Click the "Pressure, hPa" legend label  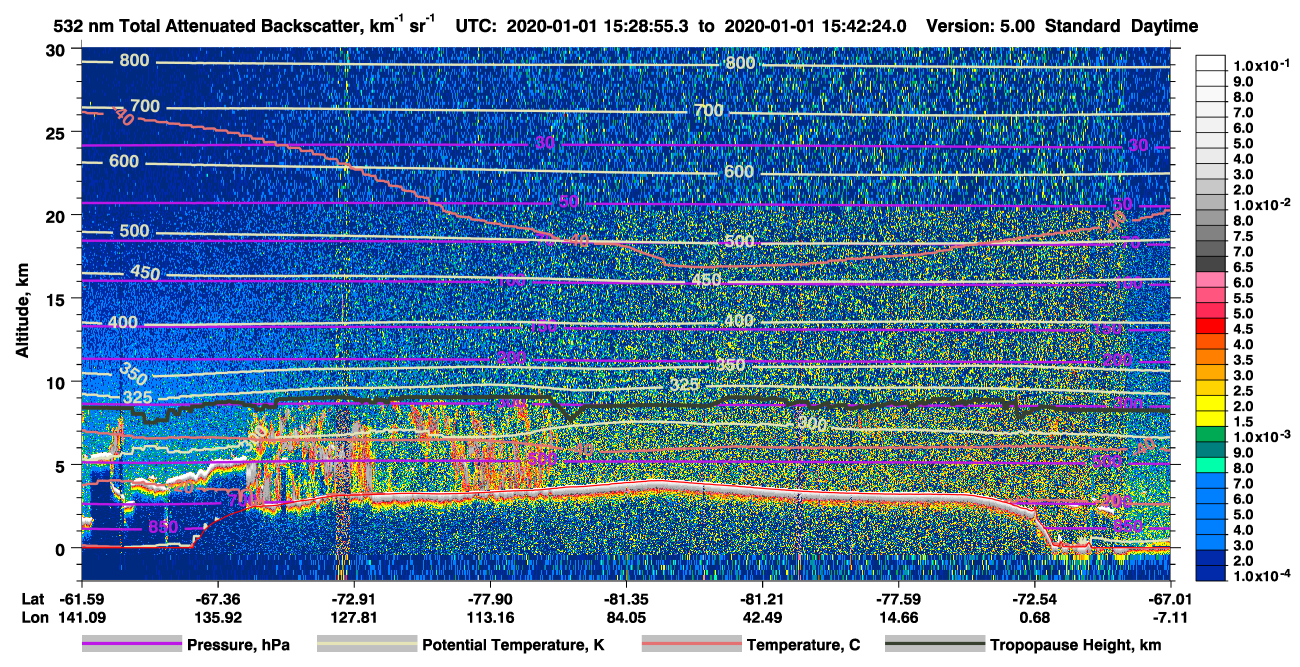[239, 646]
